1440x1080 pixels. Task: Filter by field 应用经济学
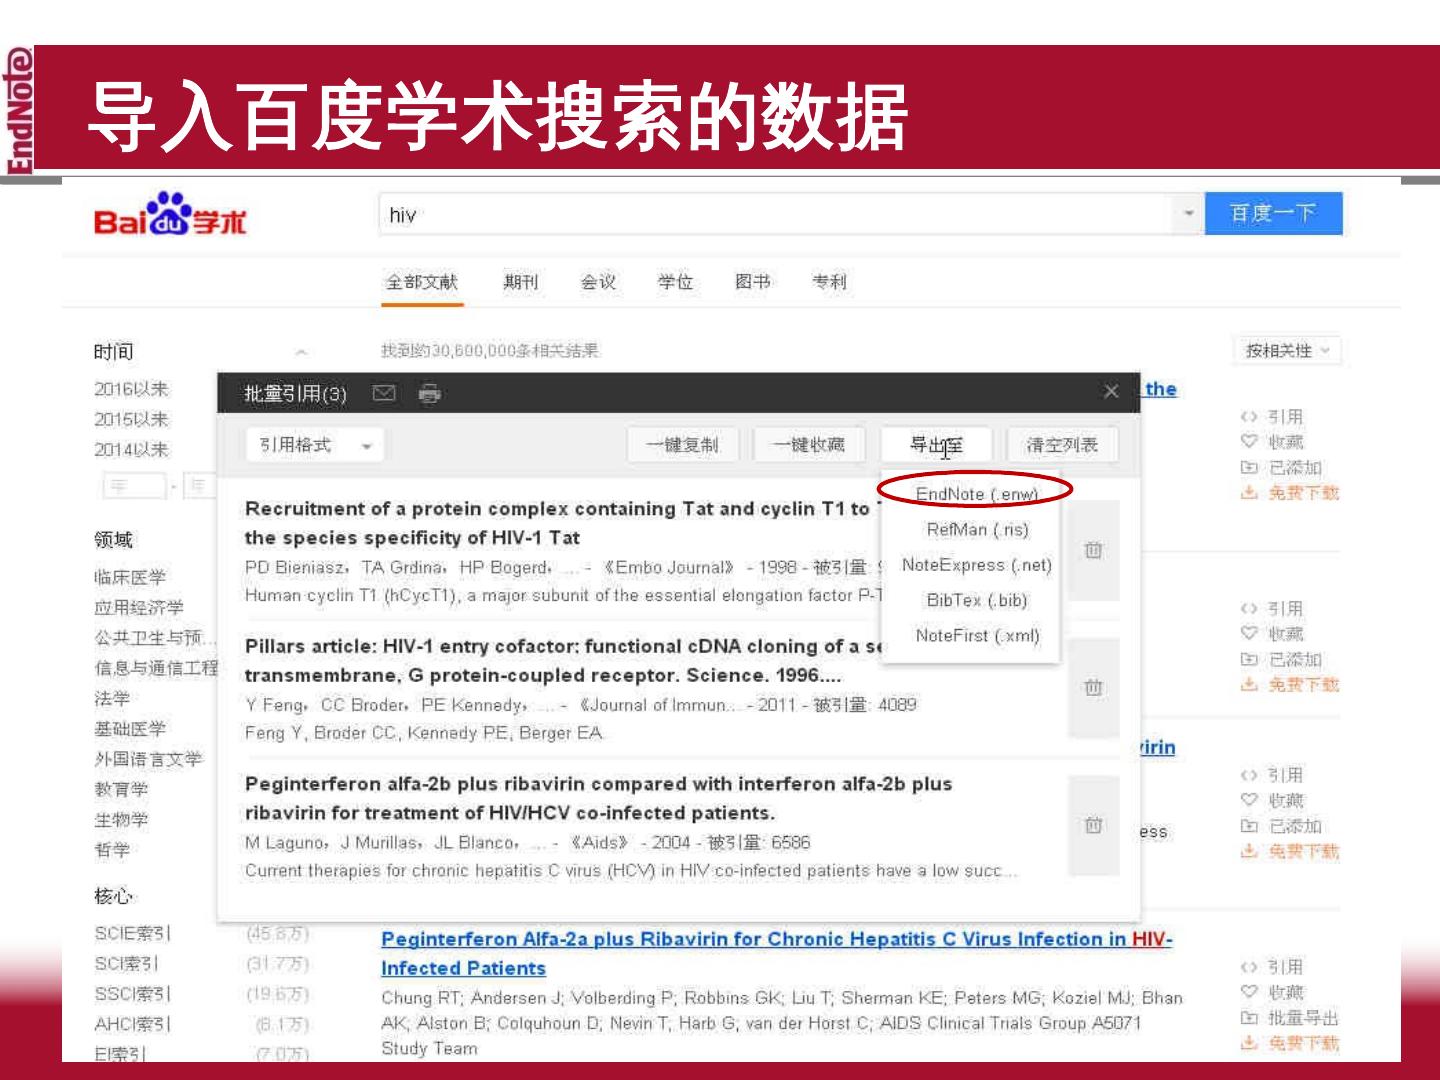click(139, 607)
